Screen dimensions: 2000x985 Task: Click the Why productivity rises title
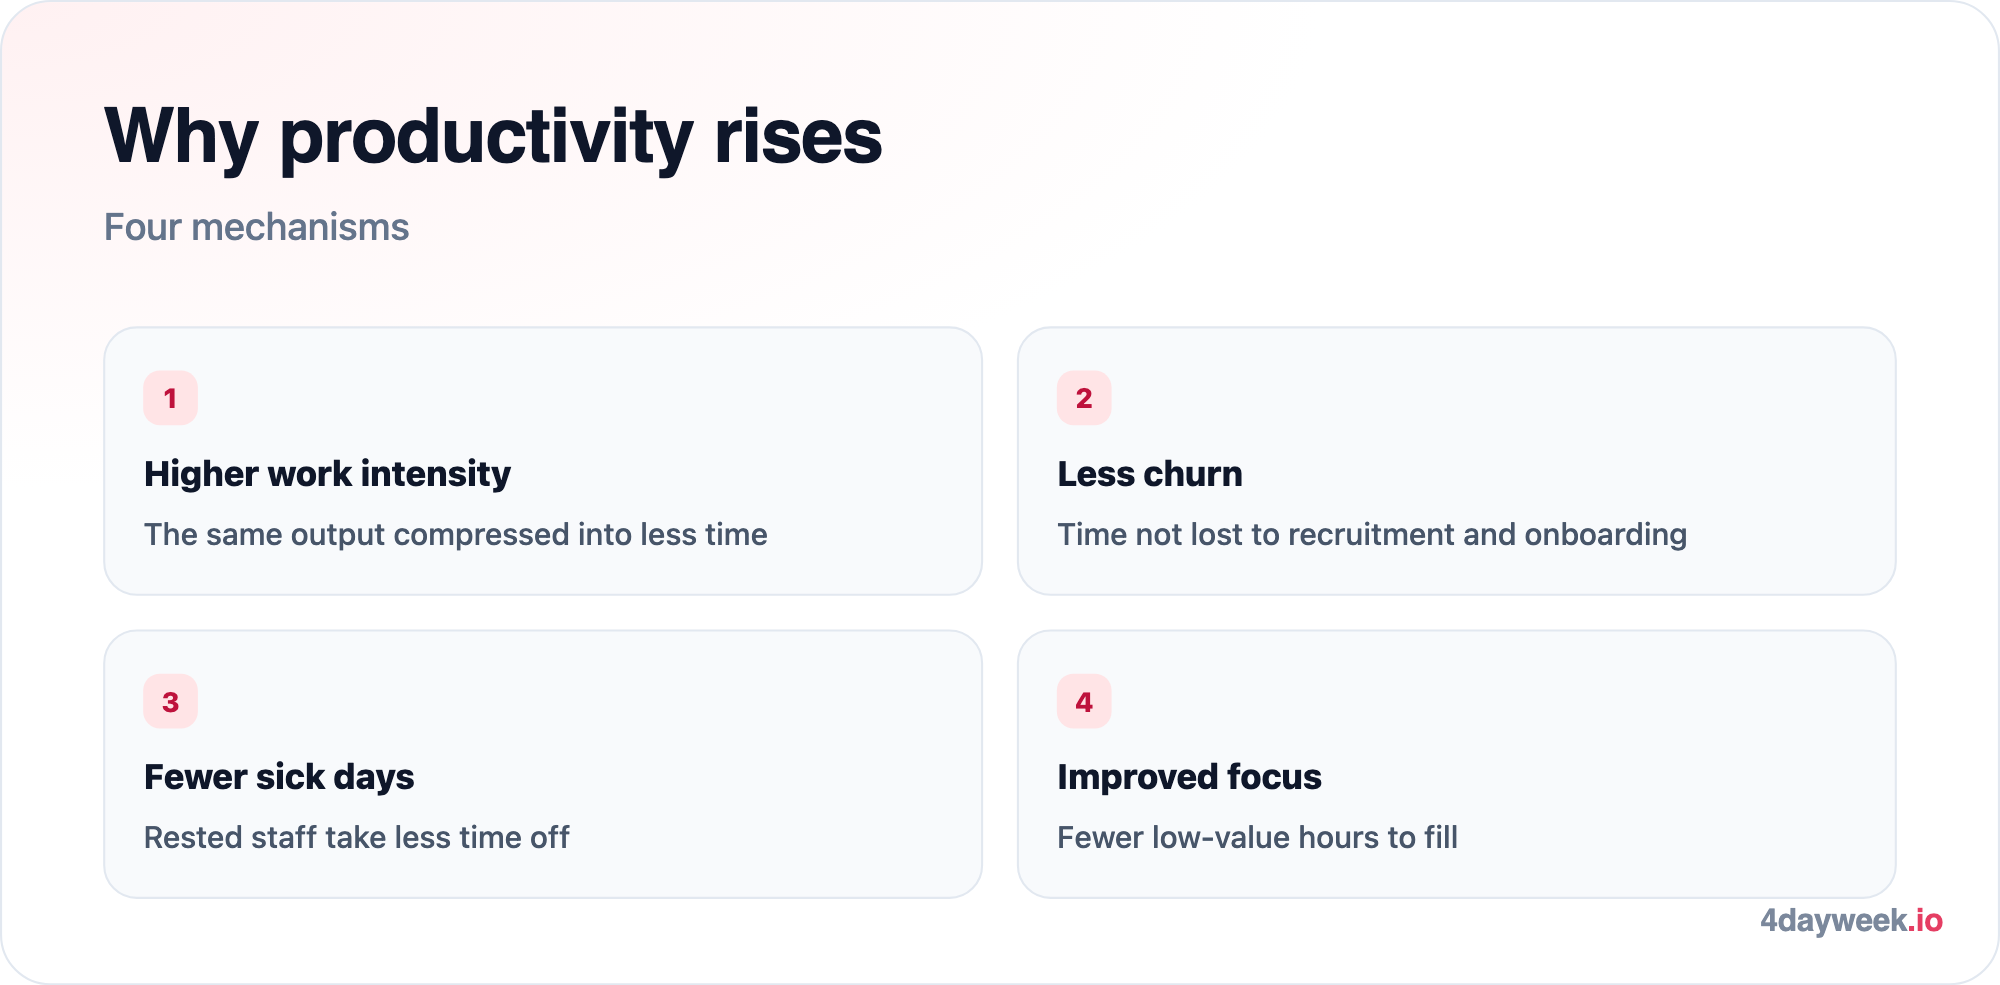(493, 136)
